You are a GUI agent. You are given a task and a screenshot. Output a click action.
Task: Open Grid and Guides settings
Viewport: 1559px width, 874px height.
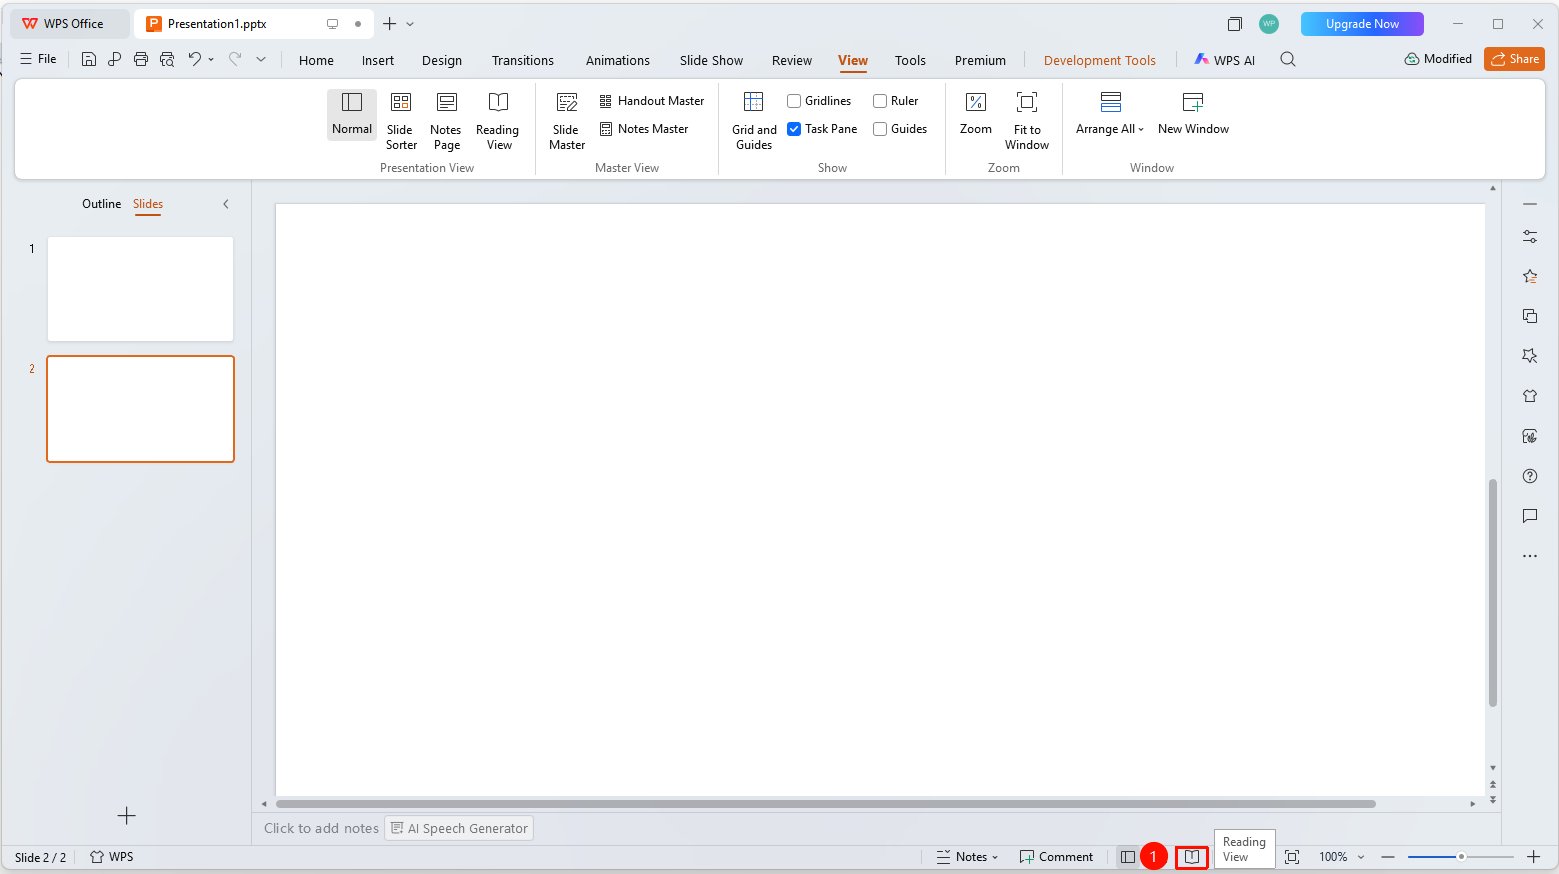pos(754,120)
